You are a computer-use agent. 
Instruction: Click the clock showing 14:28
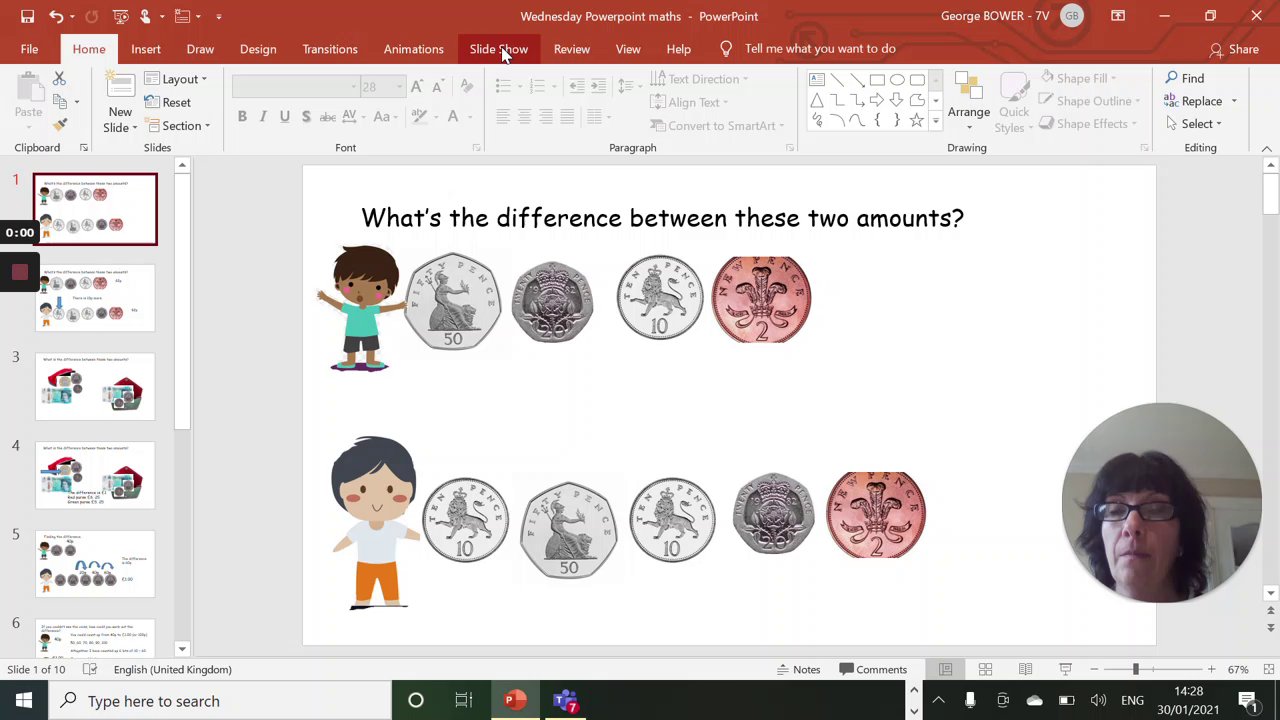[1188, 691]
